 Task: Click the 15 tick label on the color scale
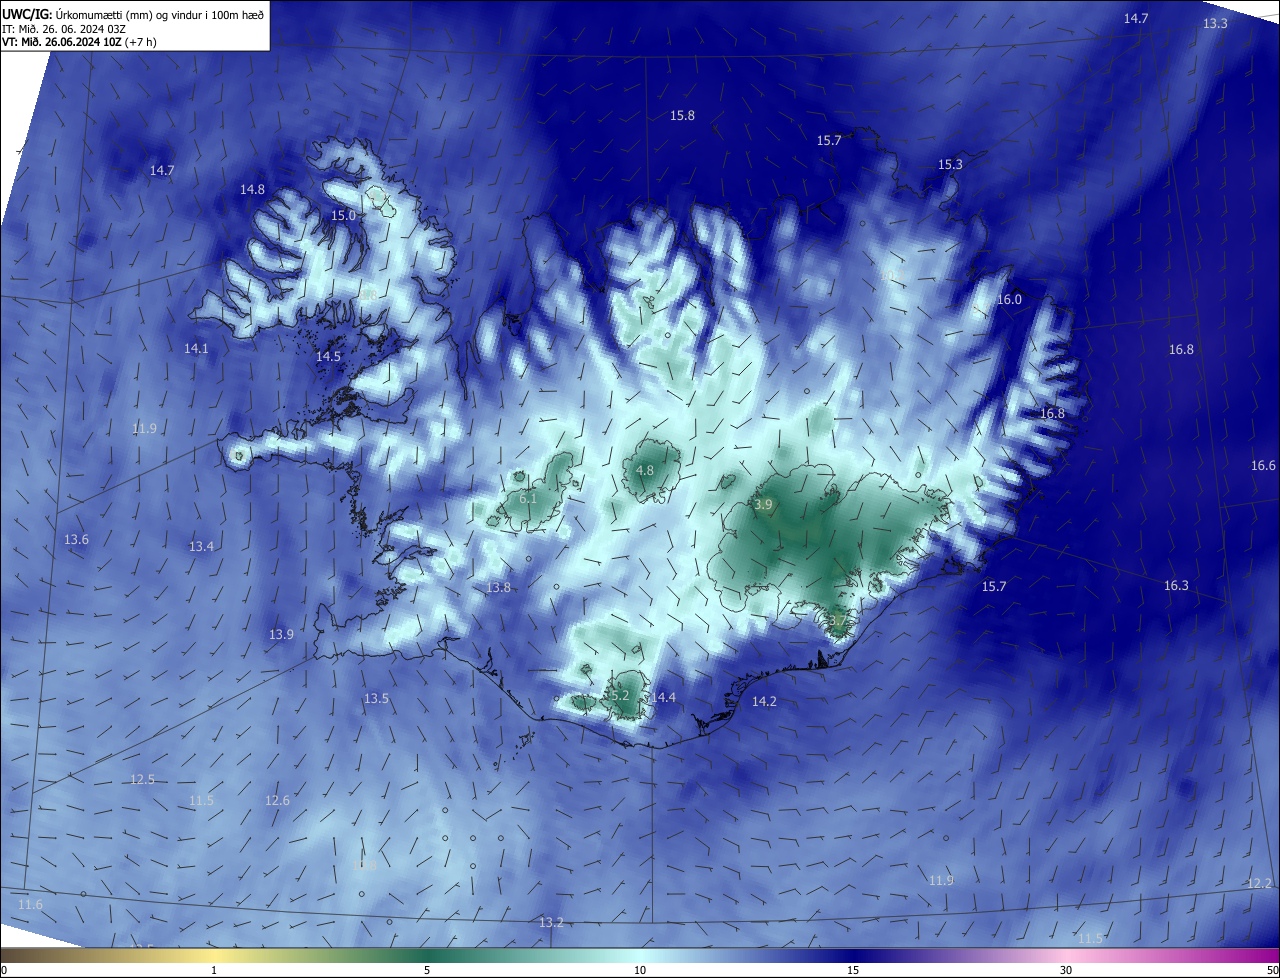click(x=853, y=970)
